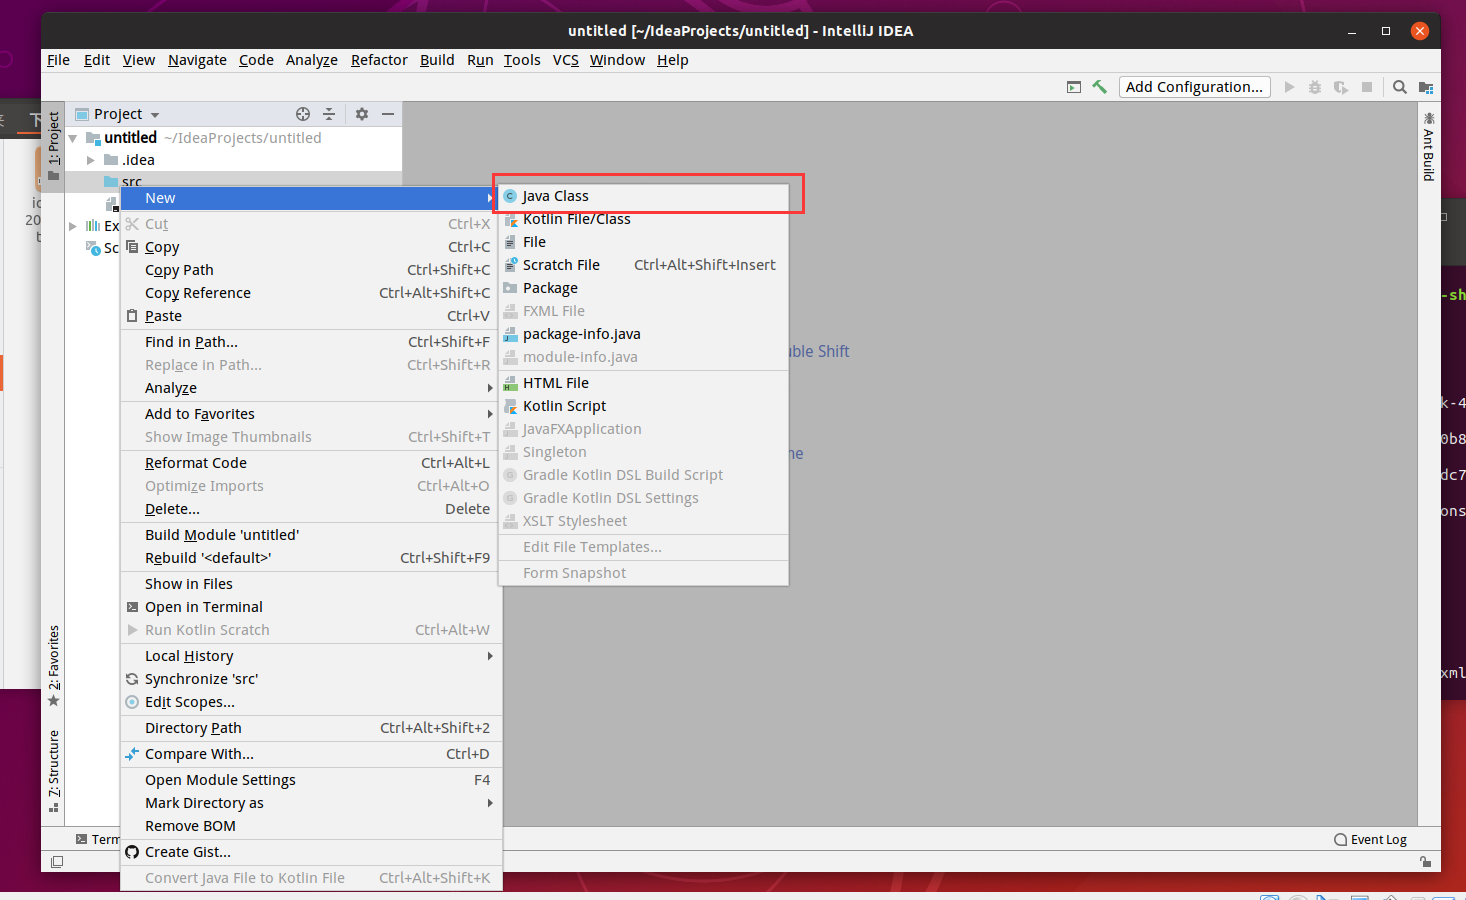1466x900 pixels.
Task: Expand the highlighted New submenu
Action: [310, 198]
